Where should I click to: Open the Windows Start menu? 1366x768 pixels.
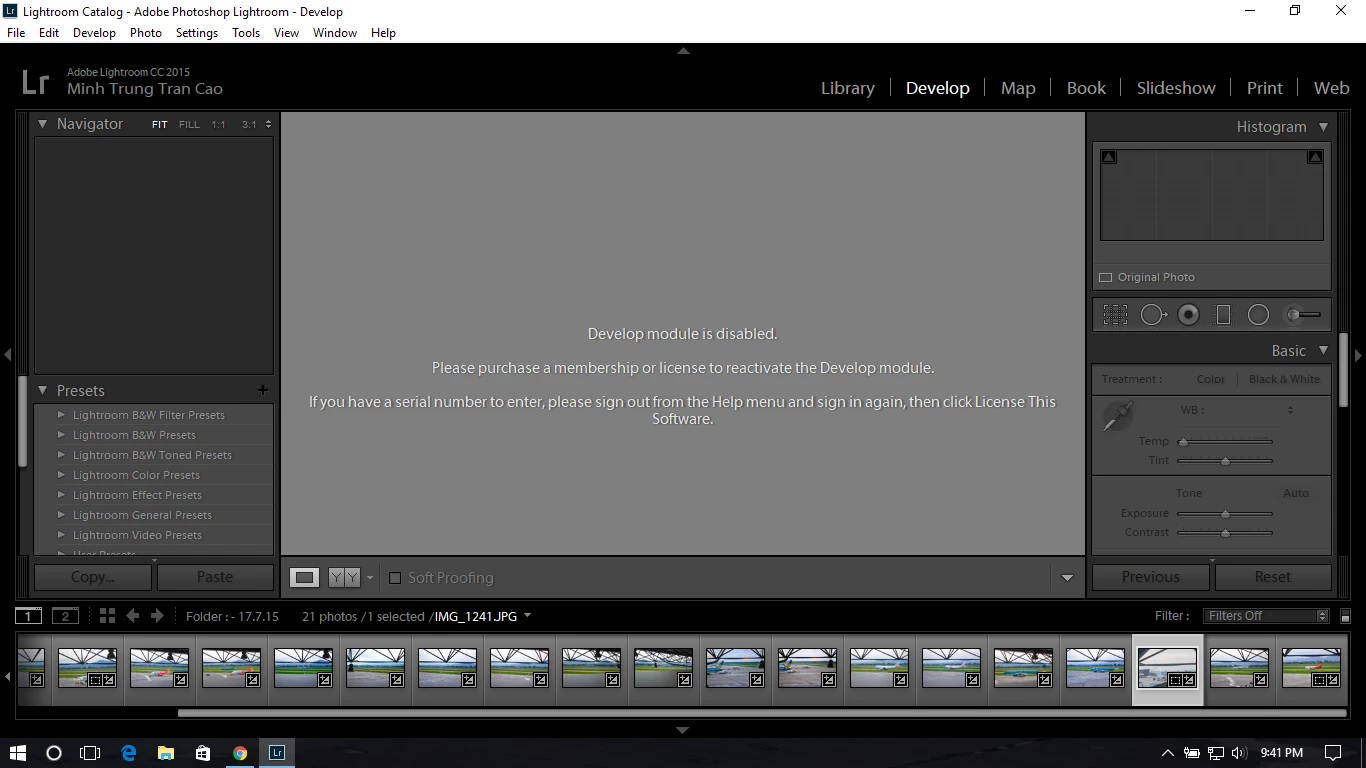[x=18, y=753]
